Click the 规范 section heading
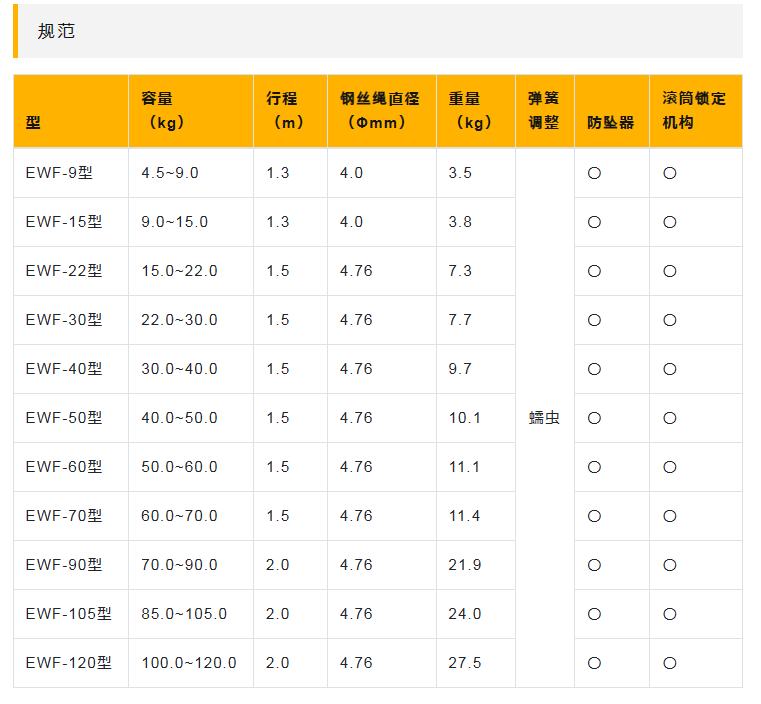This screenshot has height=704, width=761. click(56, 32)
